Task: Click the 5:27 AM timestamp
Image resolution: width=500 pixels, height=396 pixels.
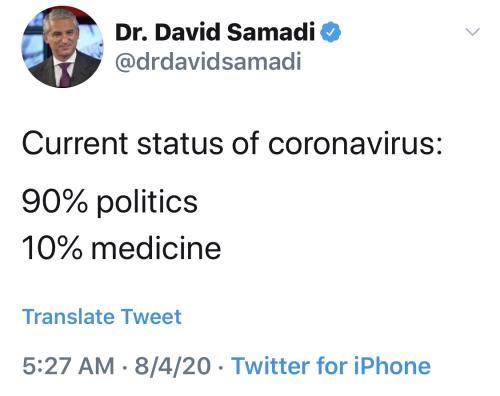Action: (x=68, y=366)
